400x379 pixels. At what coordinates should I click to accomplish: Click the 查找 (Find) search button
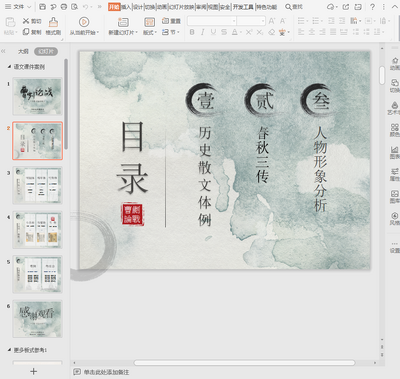click(x=294, y=7)
